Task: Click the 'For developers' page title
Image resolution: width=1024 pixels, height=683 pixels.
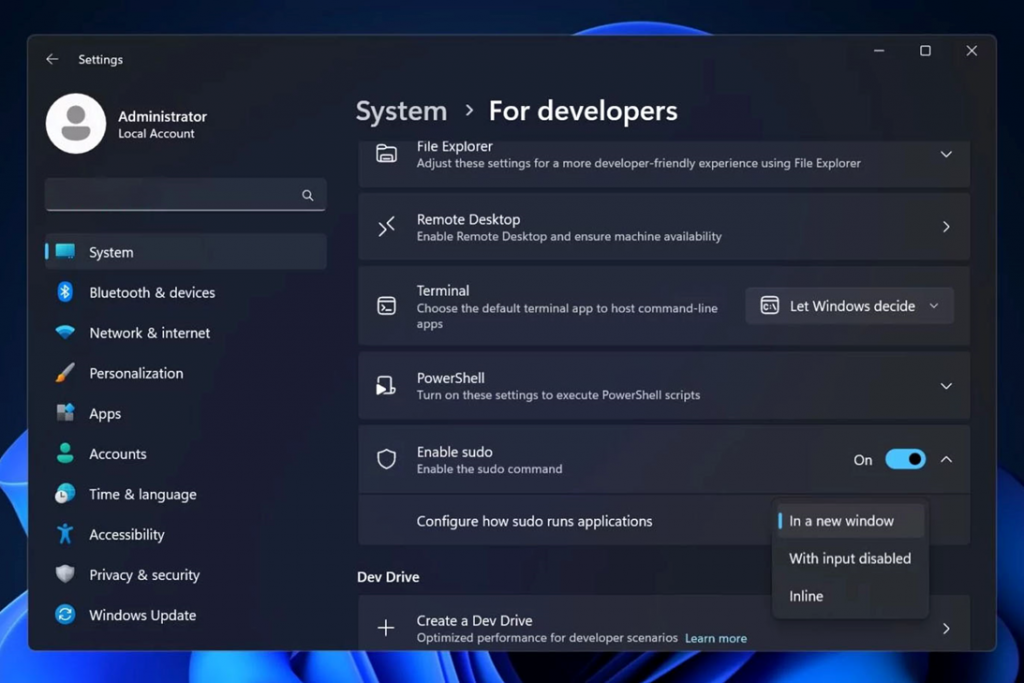Action: tap(583, 111)
